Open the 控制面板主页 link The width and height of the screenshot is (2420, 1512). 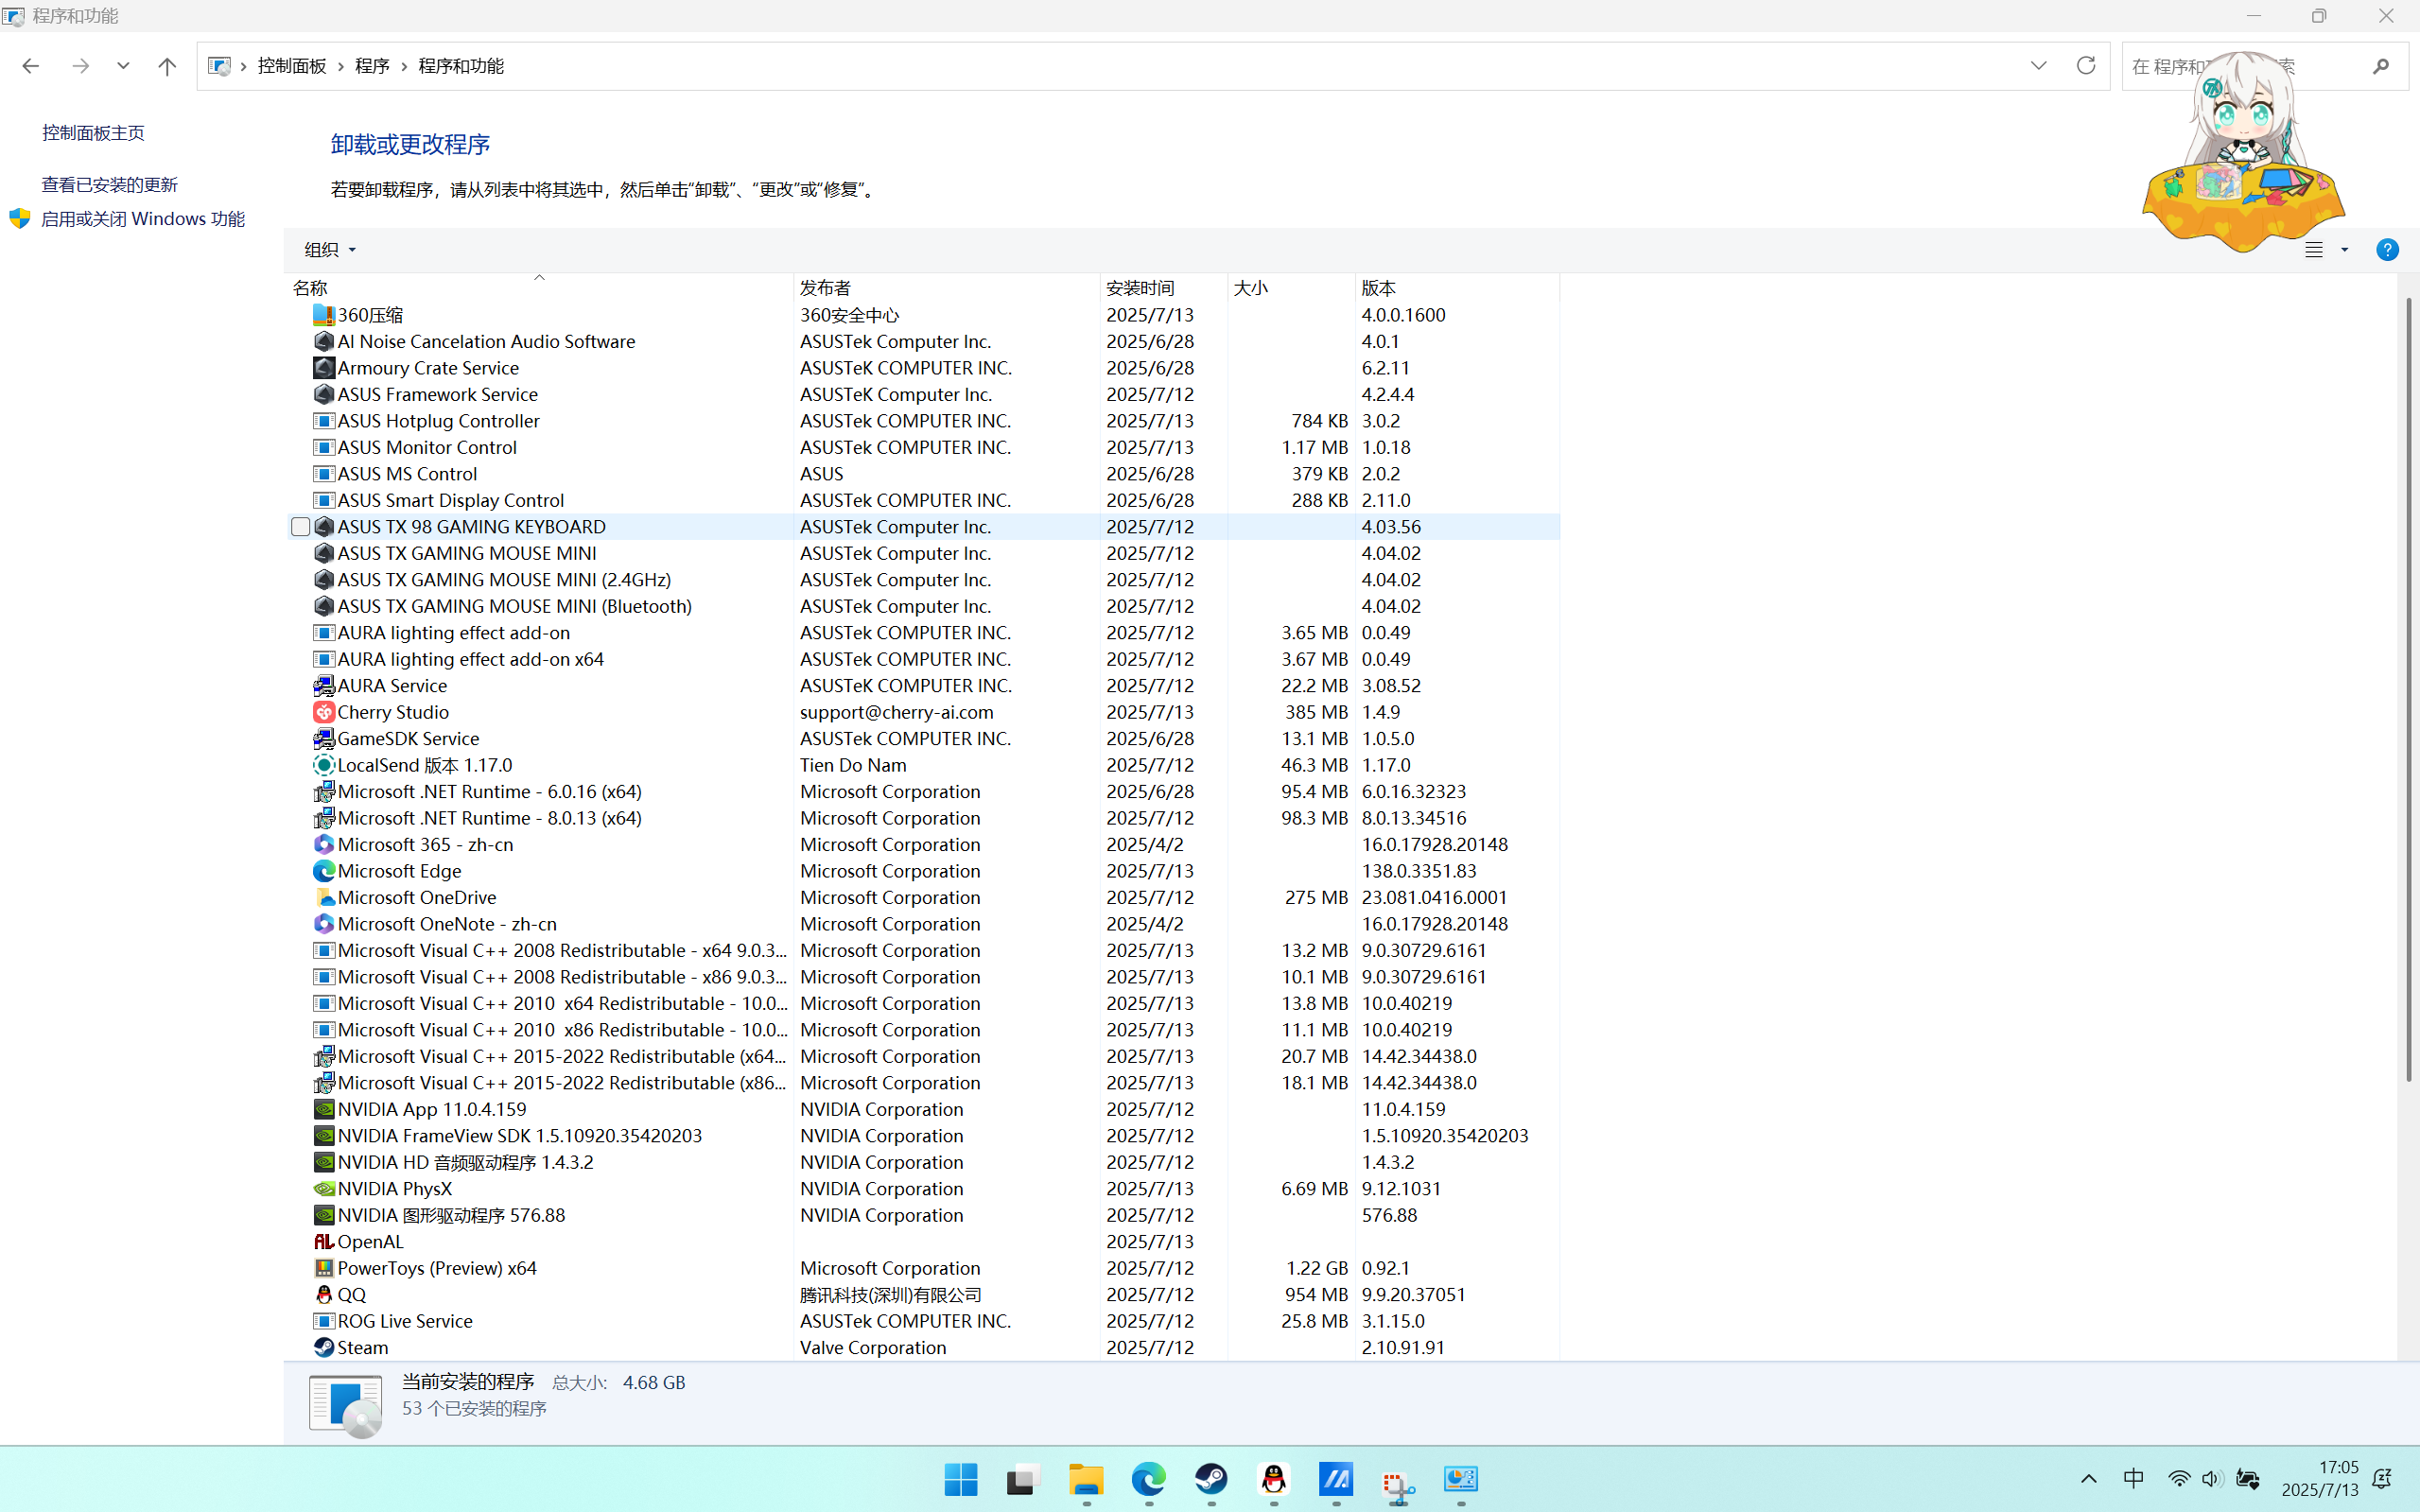93,133
